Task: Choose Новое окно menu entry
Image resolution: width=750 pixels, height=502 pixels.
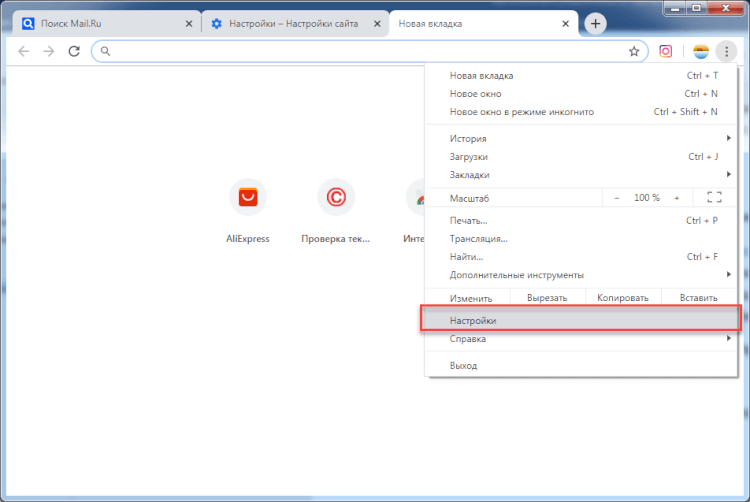Action: (x=581, y=94)
